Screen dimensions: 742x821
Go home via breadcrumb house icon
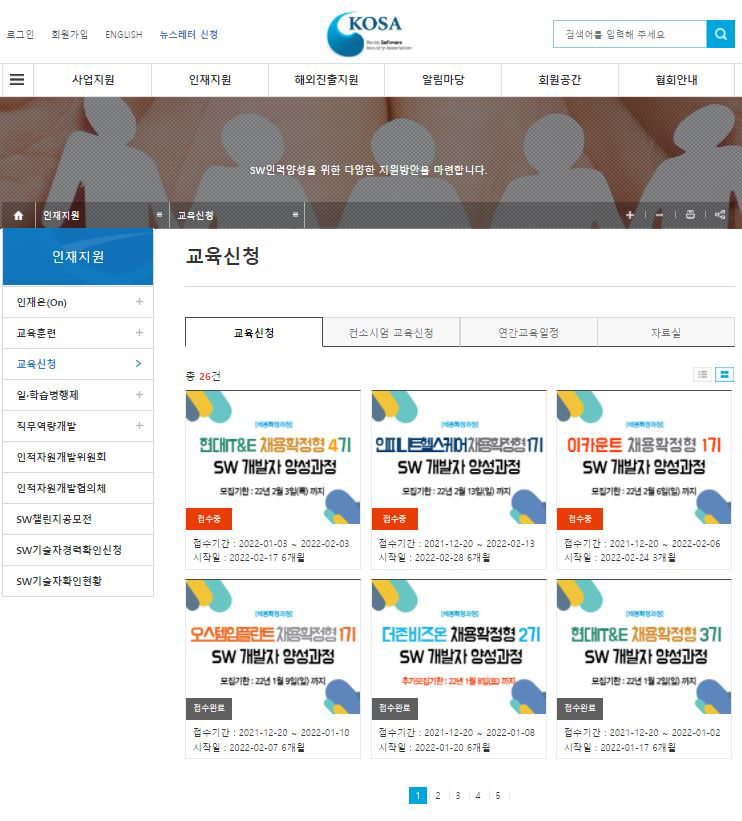pyautogui.click(x=18, y=215)
